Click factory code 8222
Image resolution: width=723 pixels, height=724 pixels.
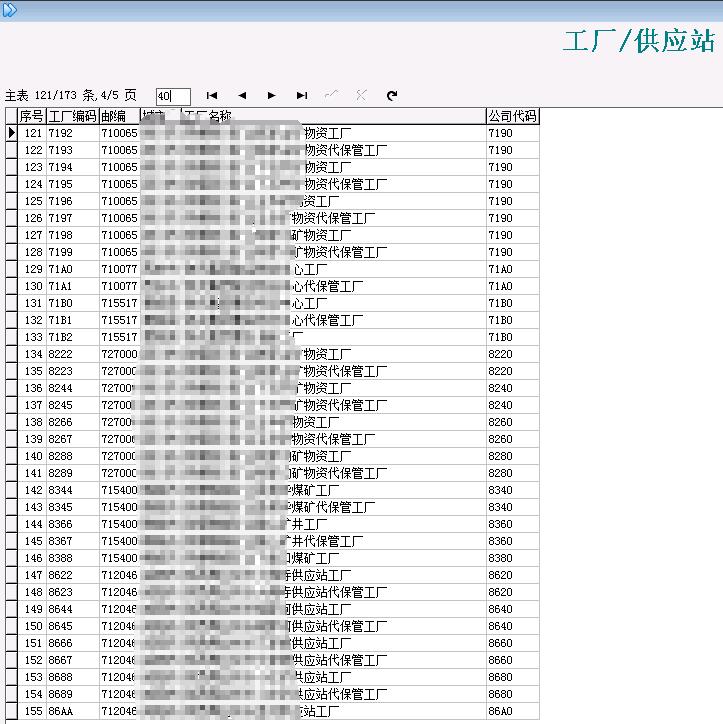pos(60,354)
